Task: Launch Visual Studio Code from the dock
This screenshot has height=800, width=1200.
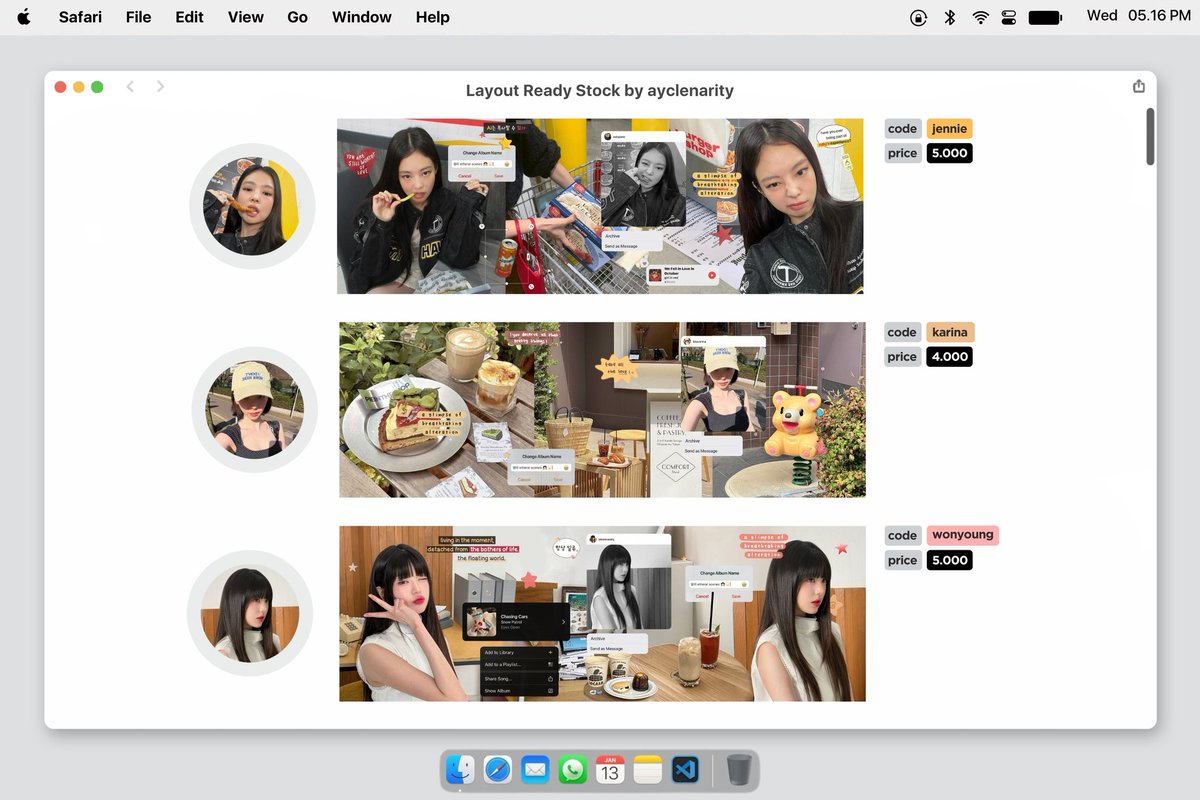Action: 685,770
